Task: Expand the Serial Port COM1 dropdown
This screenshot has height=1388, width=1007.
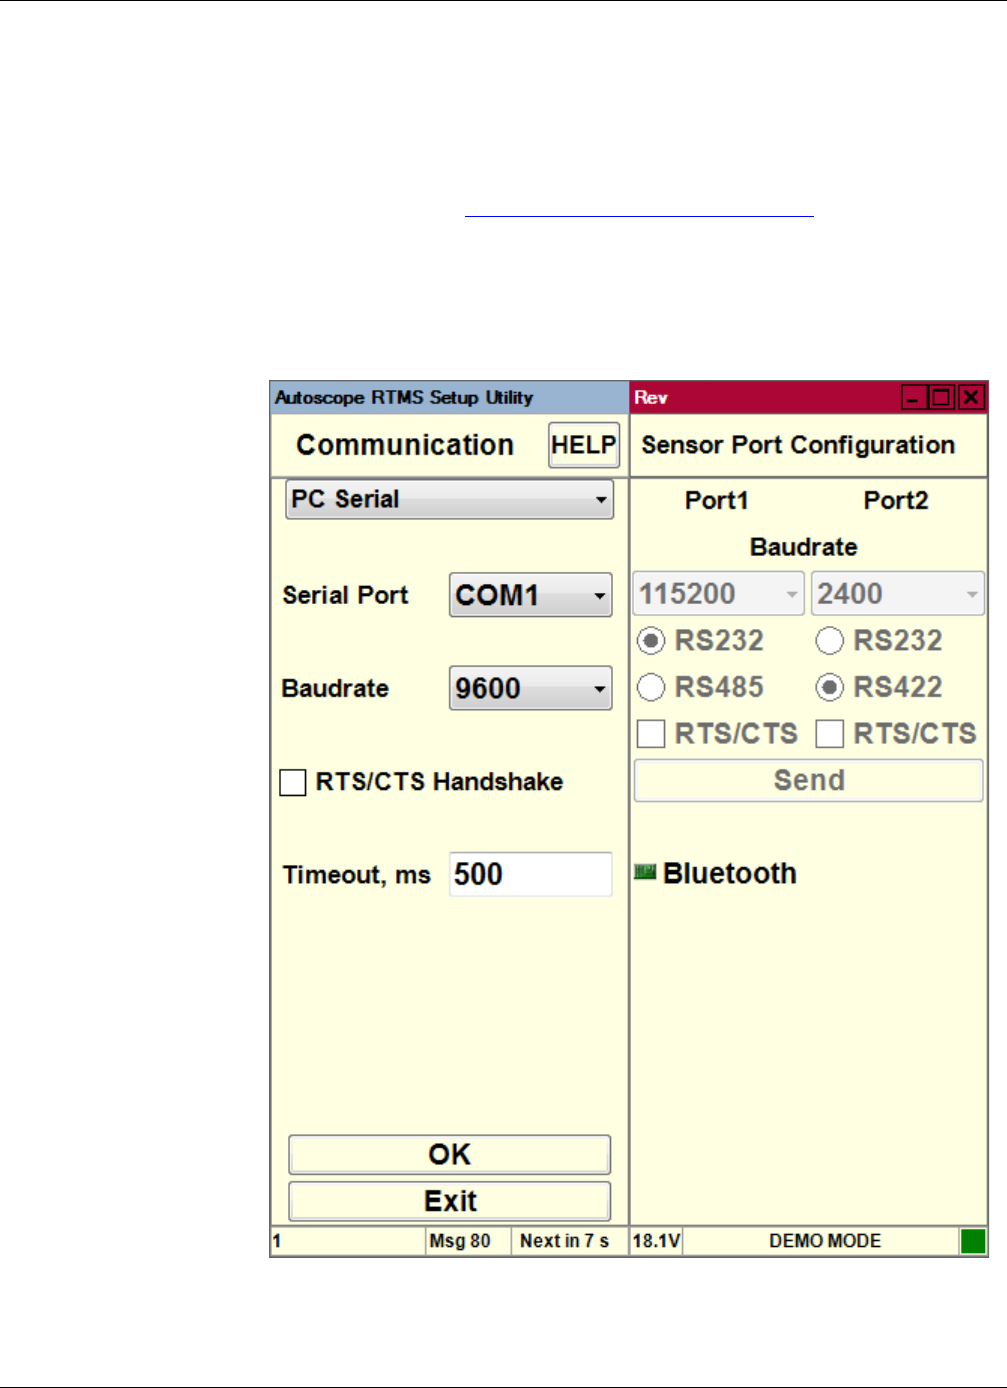Action: pyautogui.click(x=531, y=595)
